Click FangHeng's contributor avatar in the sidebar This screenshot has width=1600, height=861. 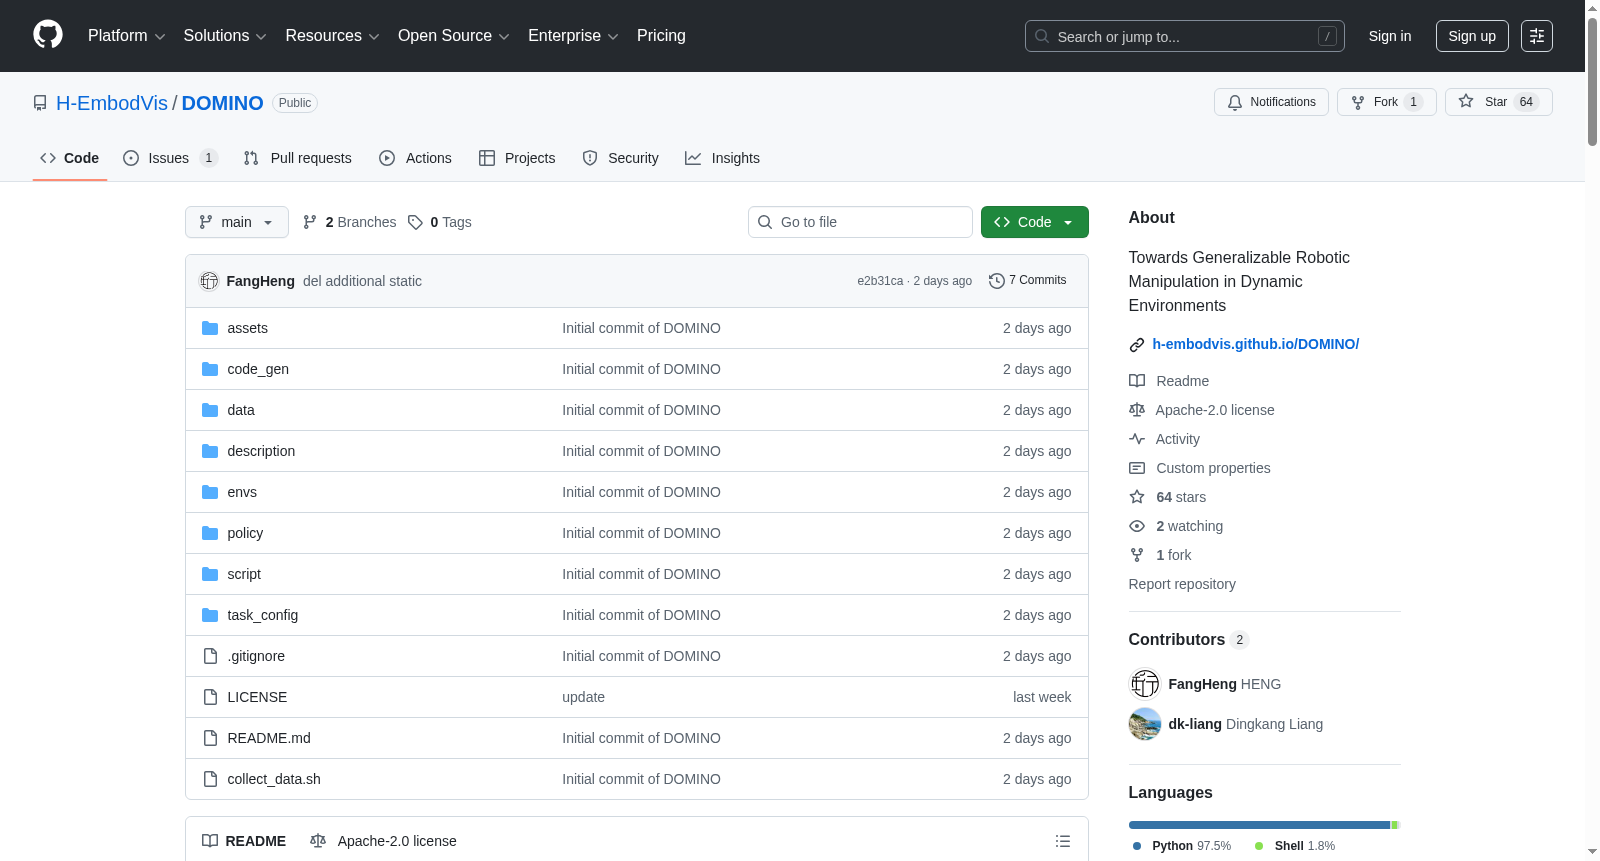point(1145,684)
